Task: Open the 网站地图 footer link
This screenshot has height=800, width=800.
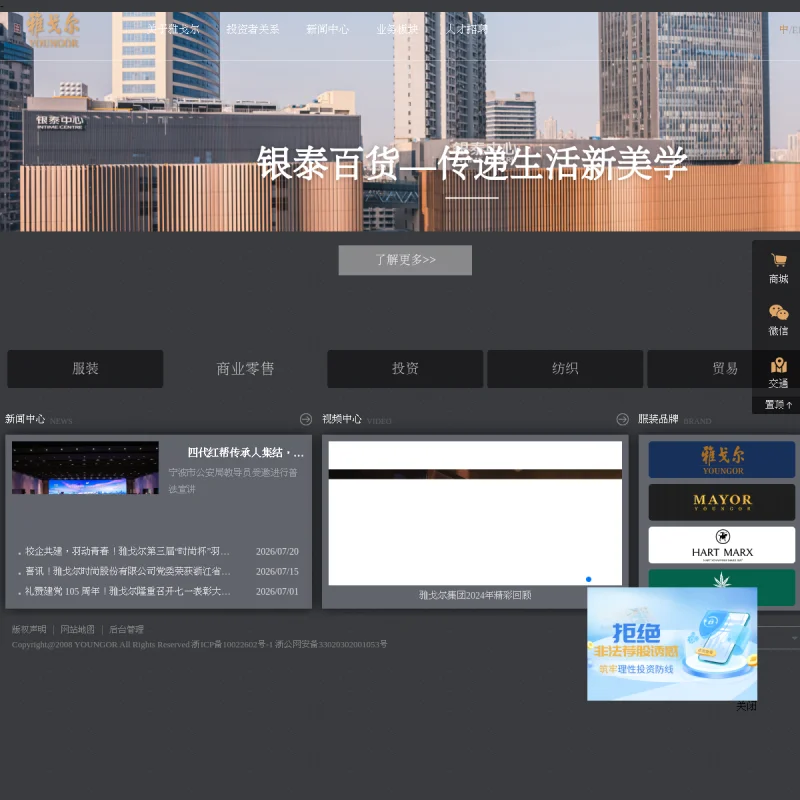Action: pos(78,629)
